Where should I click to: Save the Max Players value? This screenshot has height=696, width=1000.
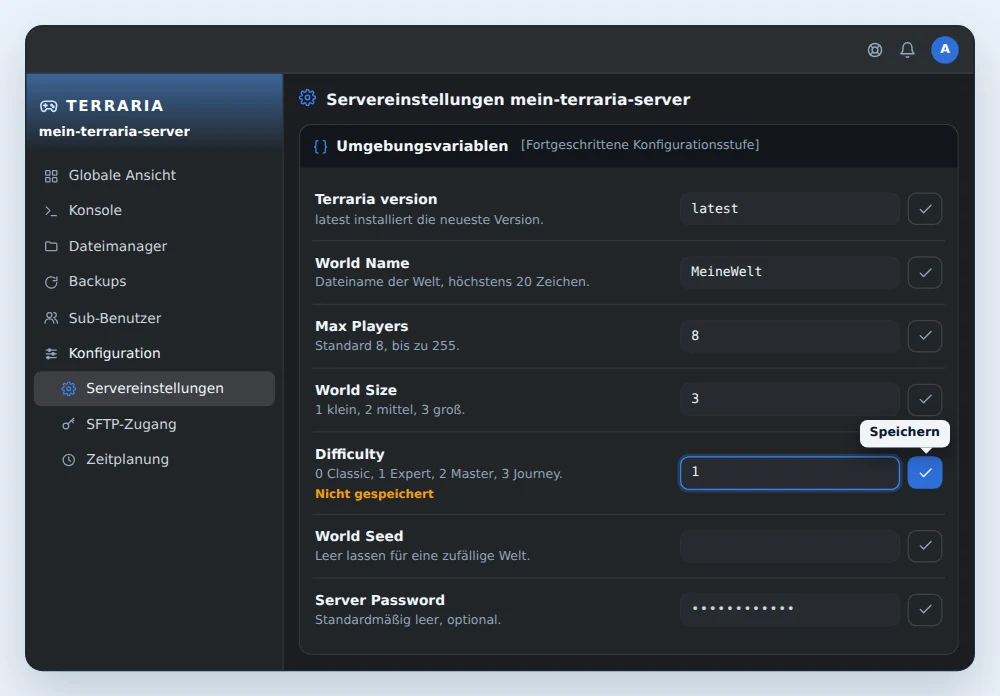pos(925,336)
